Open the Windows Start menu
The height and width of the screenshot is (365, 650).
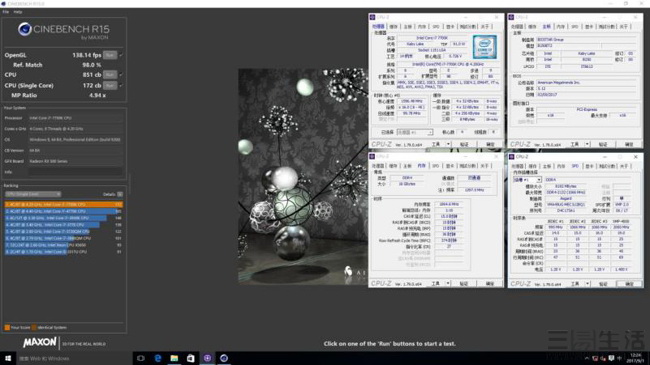[8, 358]
